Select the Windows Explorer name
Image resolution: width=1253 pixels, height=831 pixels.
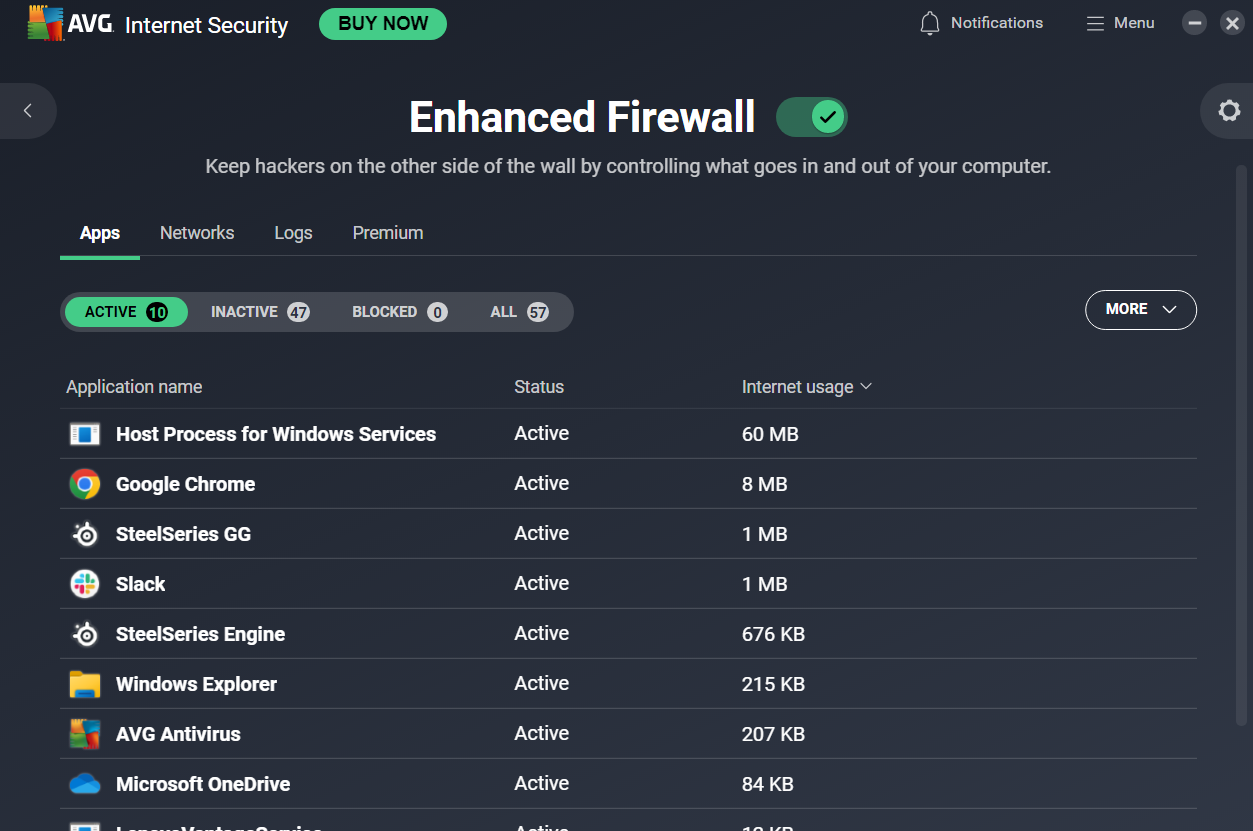[x=196, y=684]
